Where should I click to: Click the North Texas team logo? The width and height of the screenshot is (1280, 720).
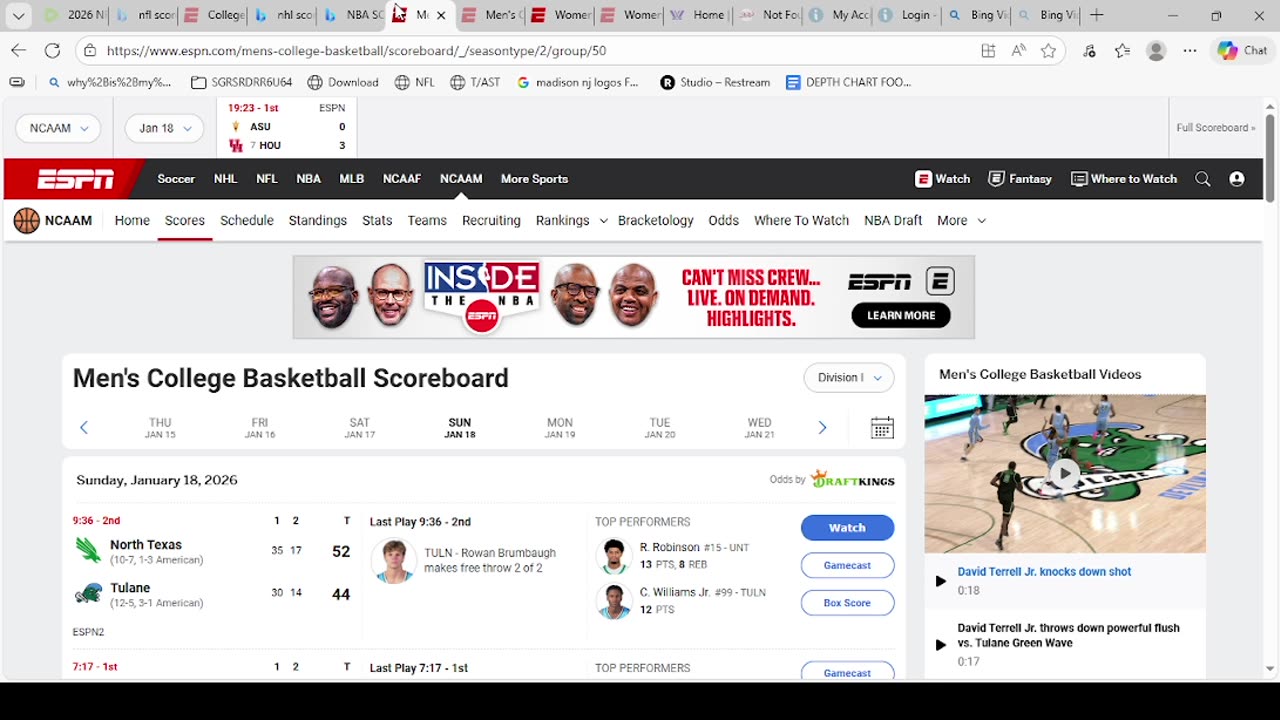coord(88,551)
